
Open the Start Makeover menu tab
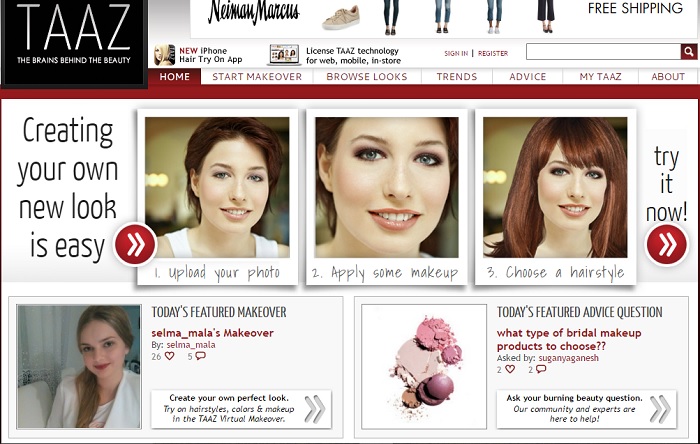(x=257, y=77)
